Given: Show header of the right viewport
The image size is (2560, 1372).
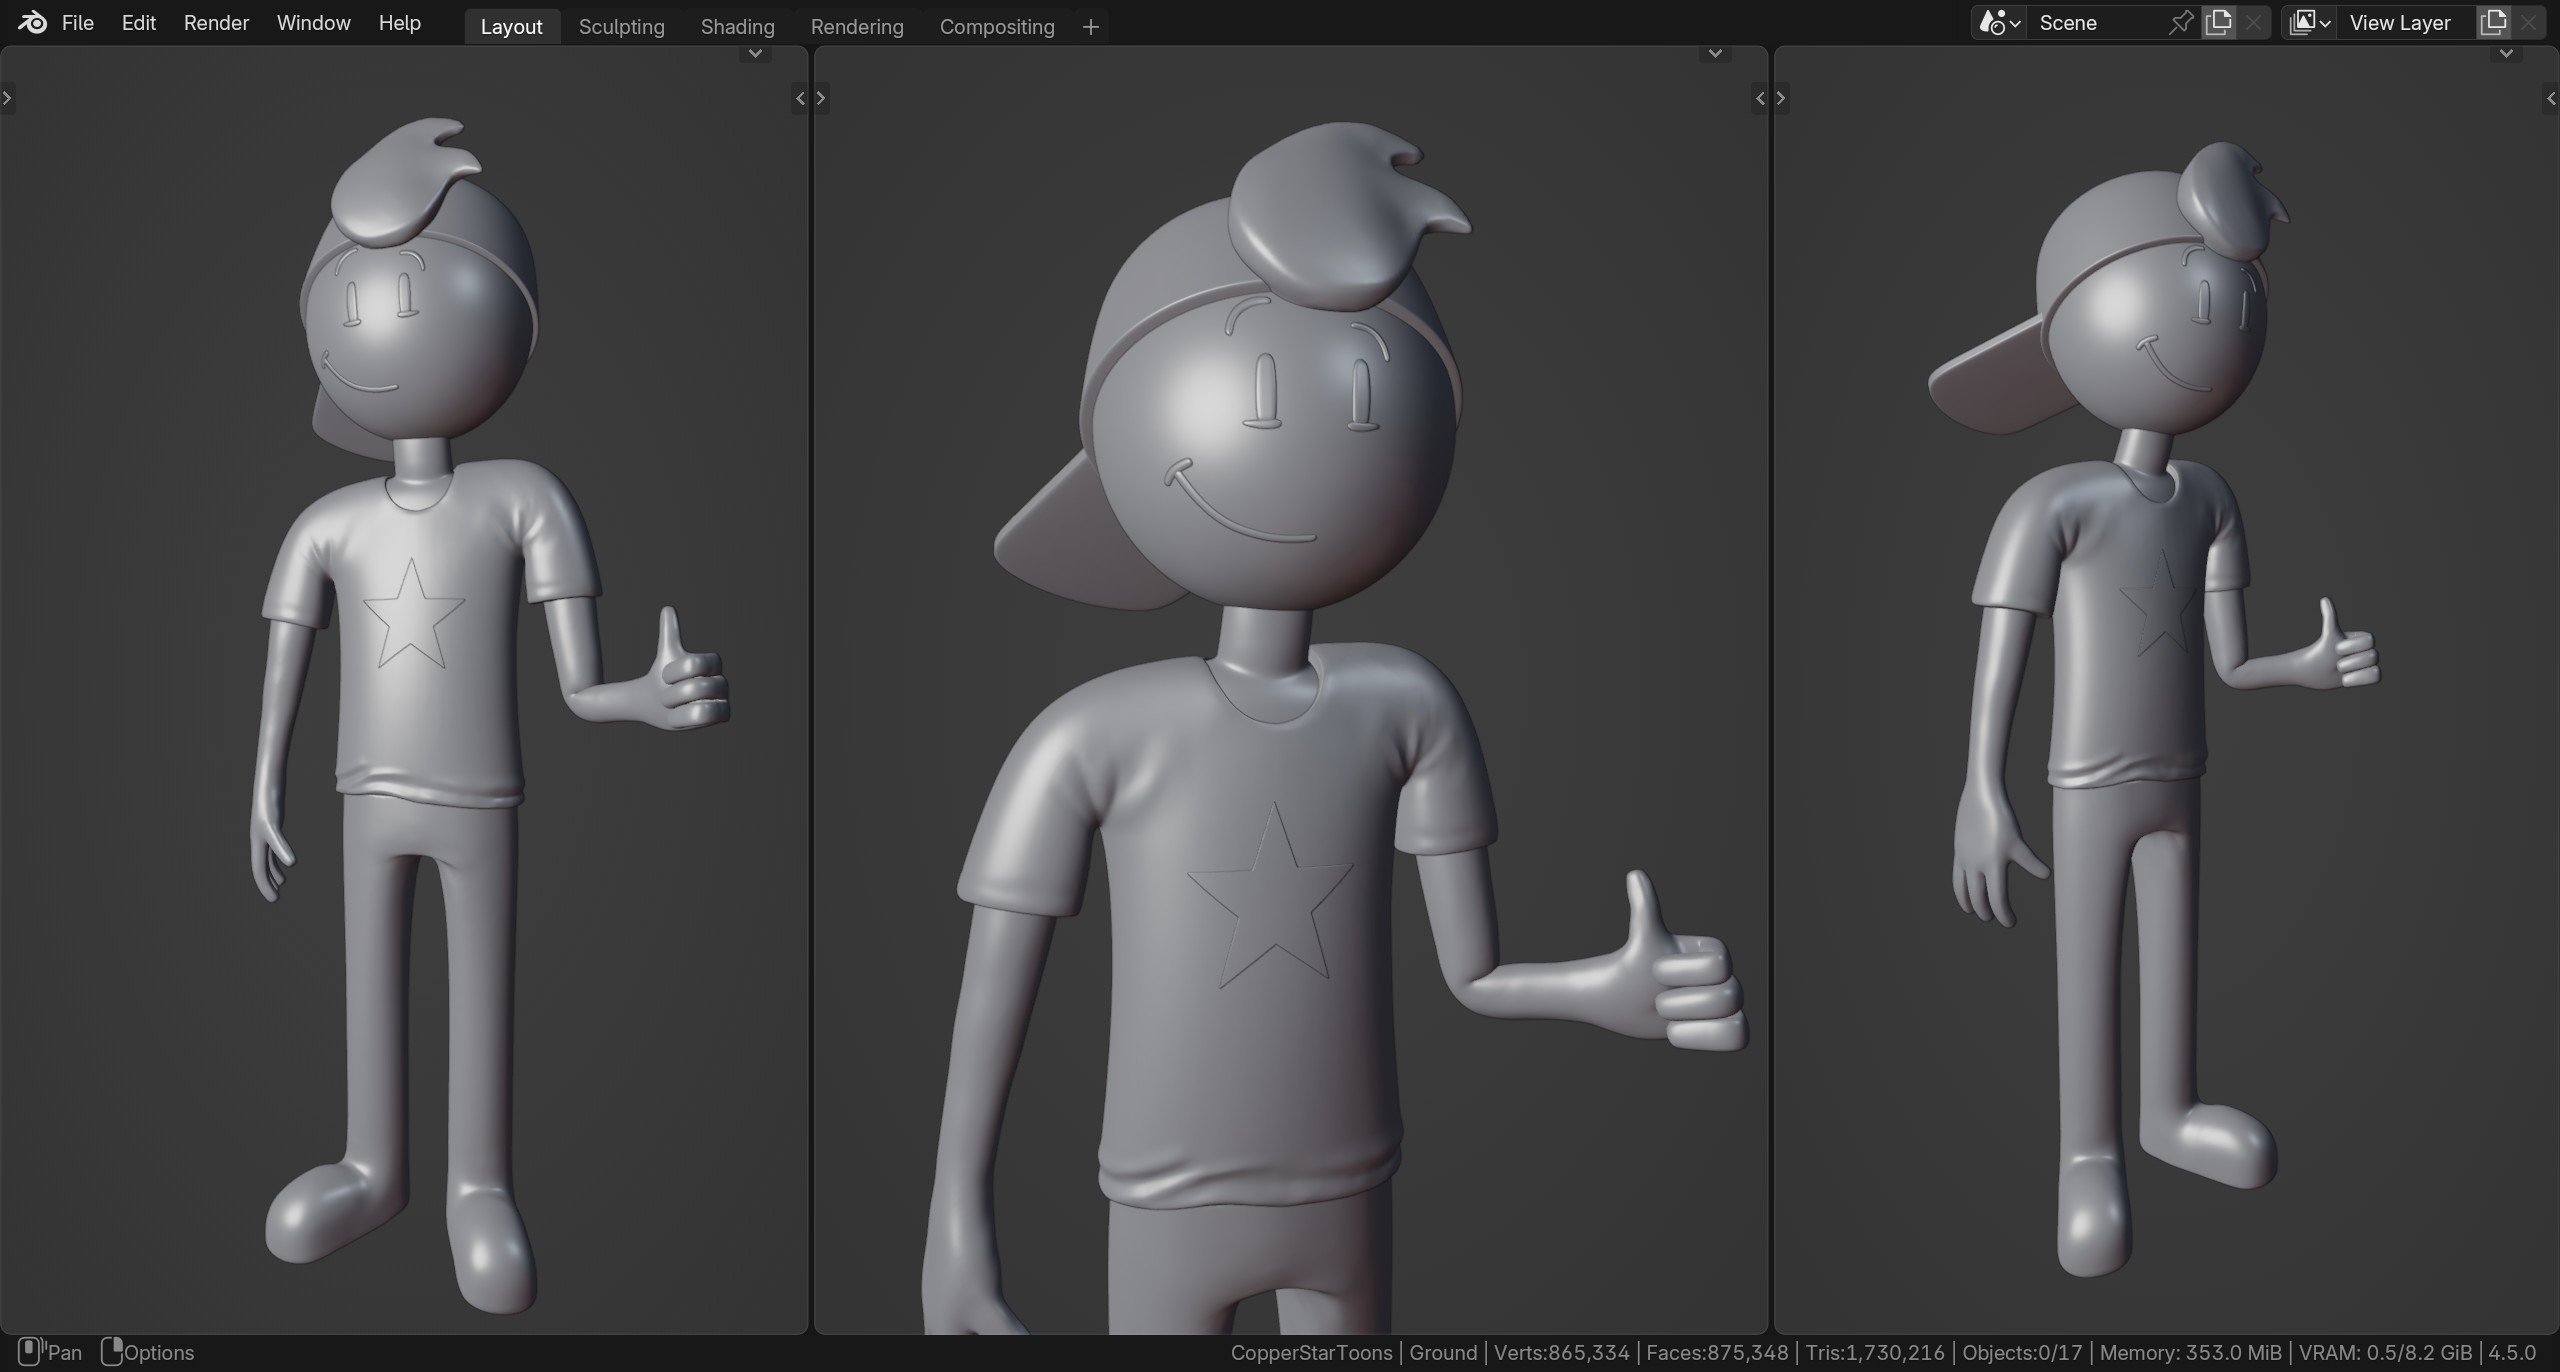Looking at the screenshot, I should tap(2506, 54).
